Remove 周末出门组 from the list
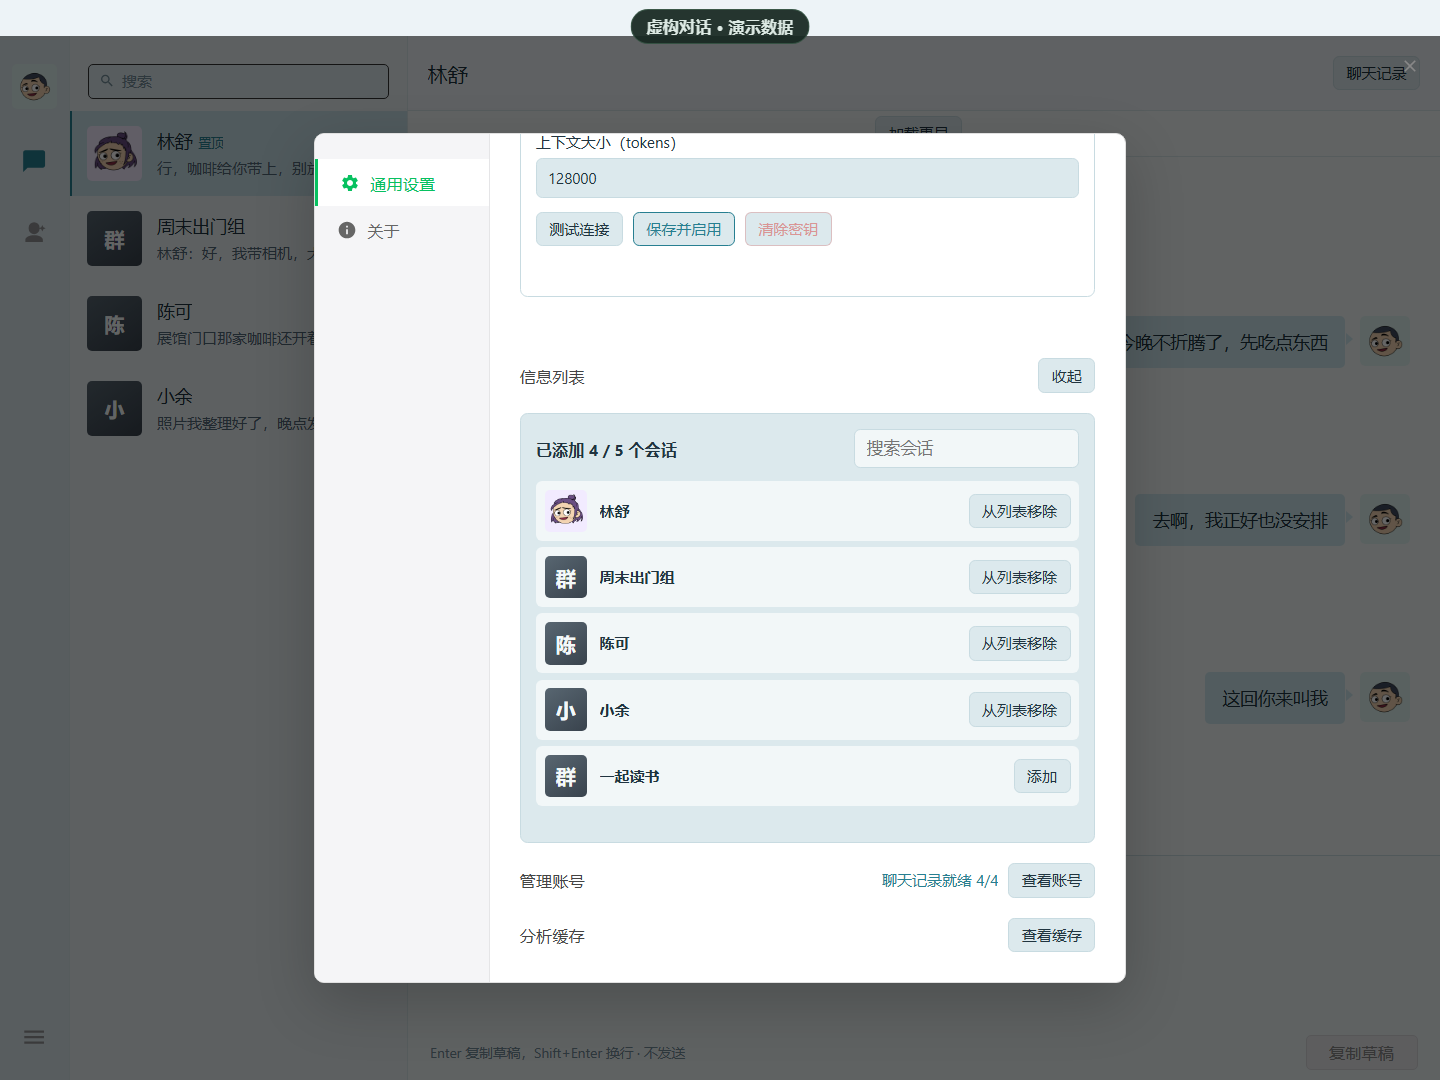 (1019, 577)
